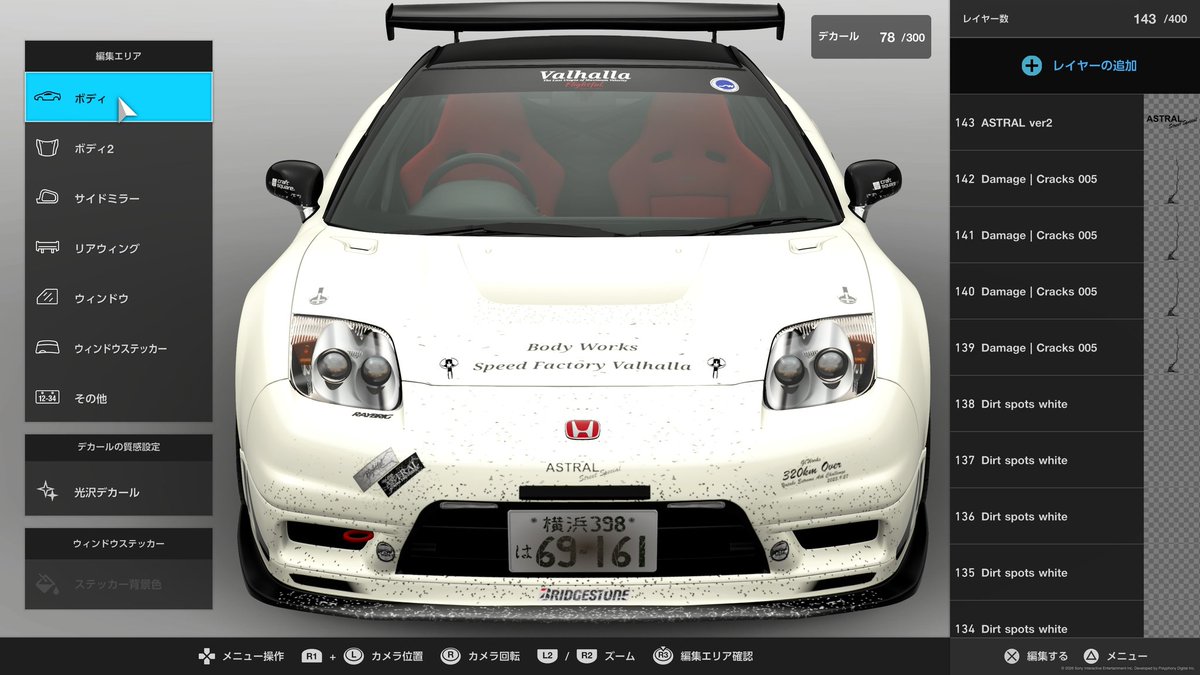Click the disabled ステッカー背景色 option
The height and width of the screenshot is (675, 1200).
118,584
